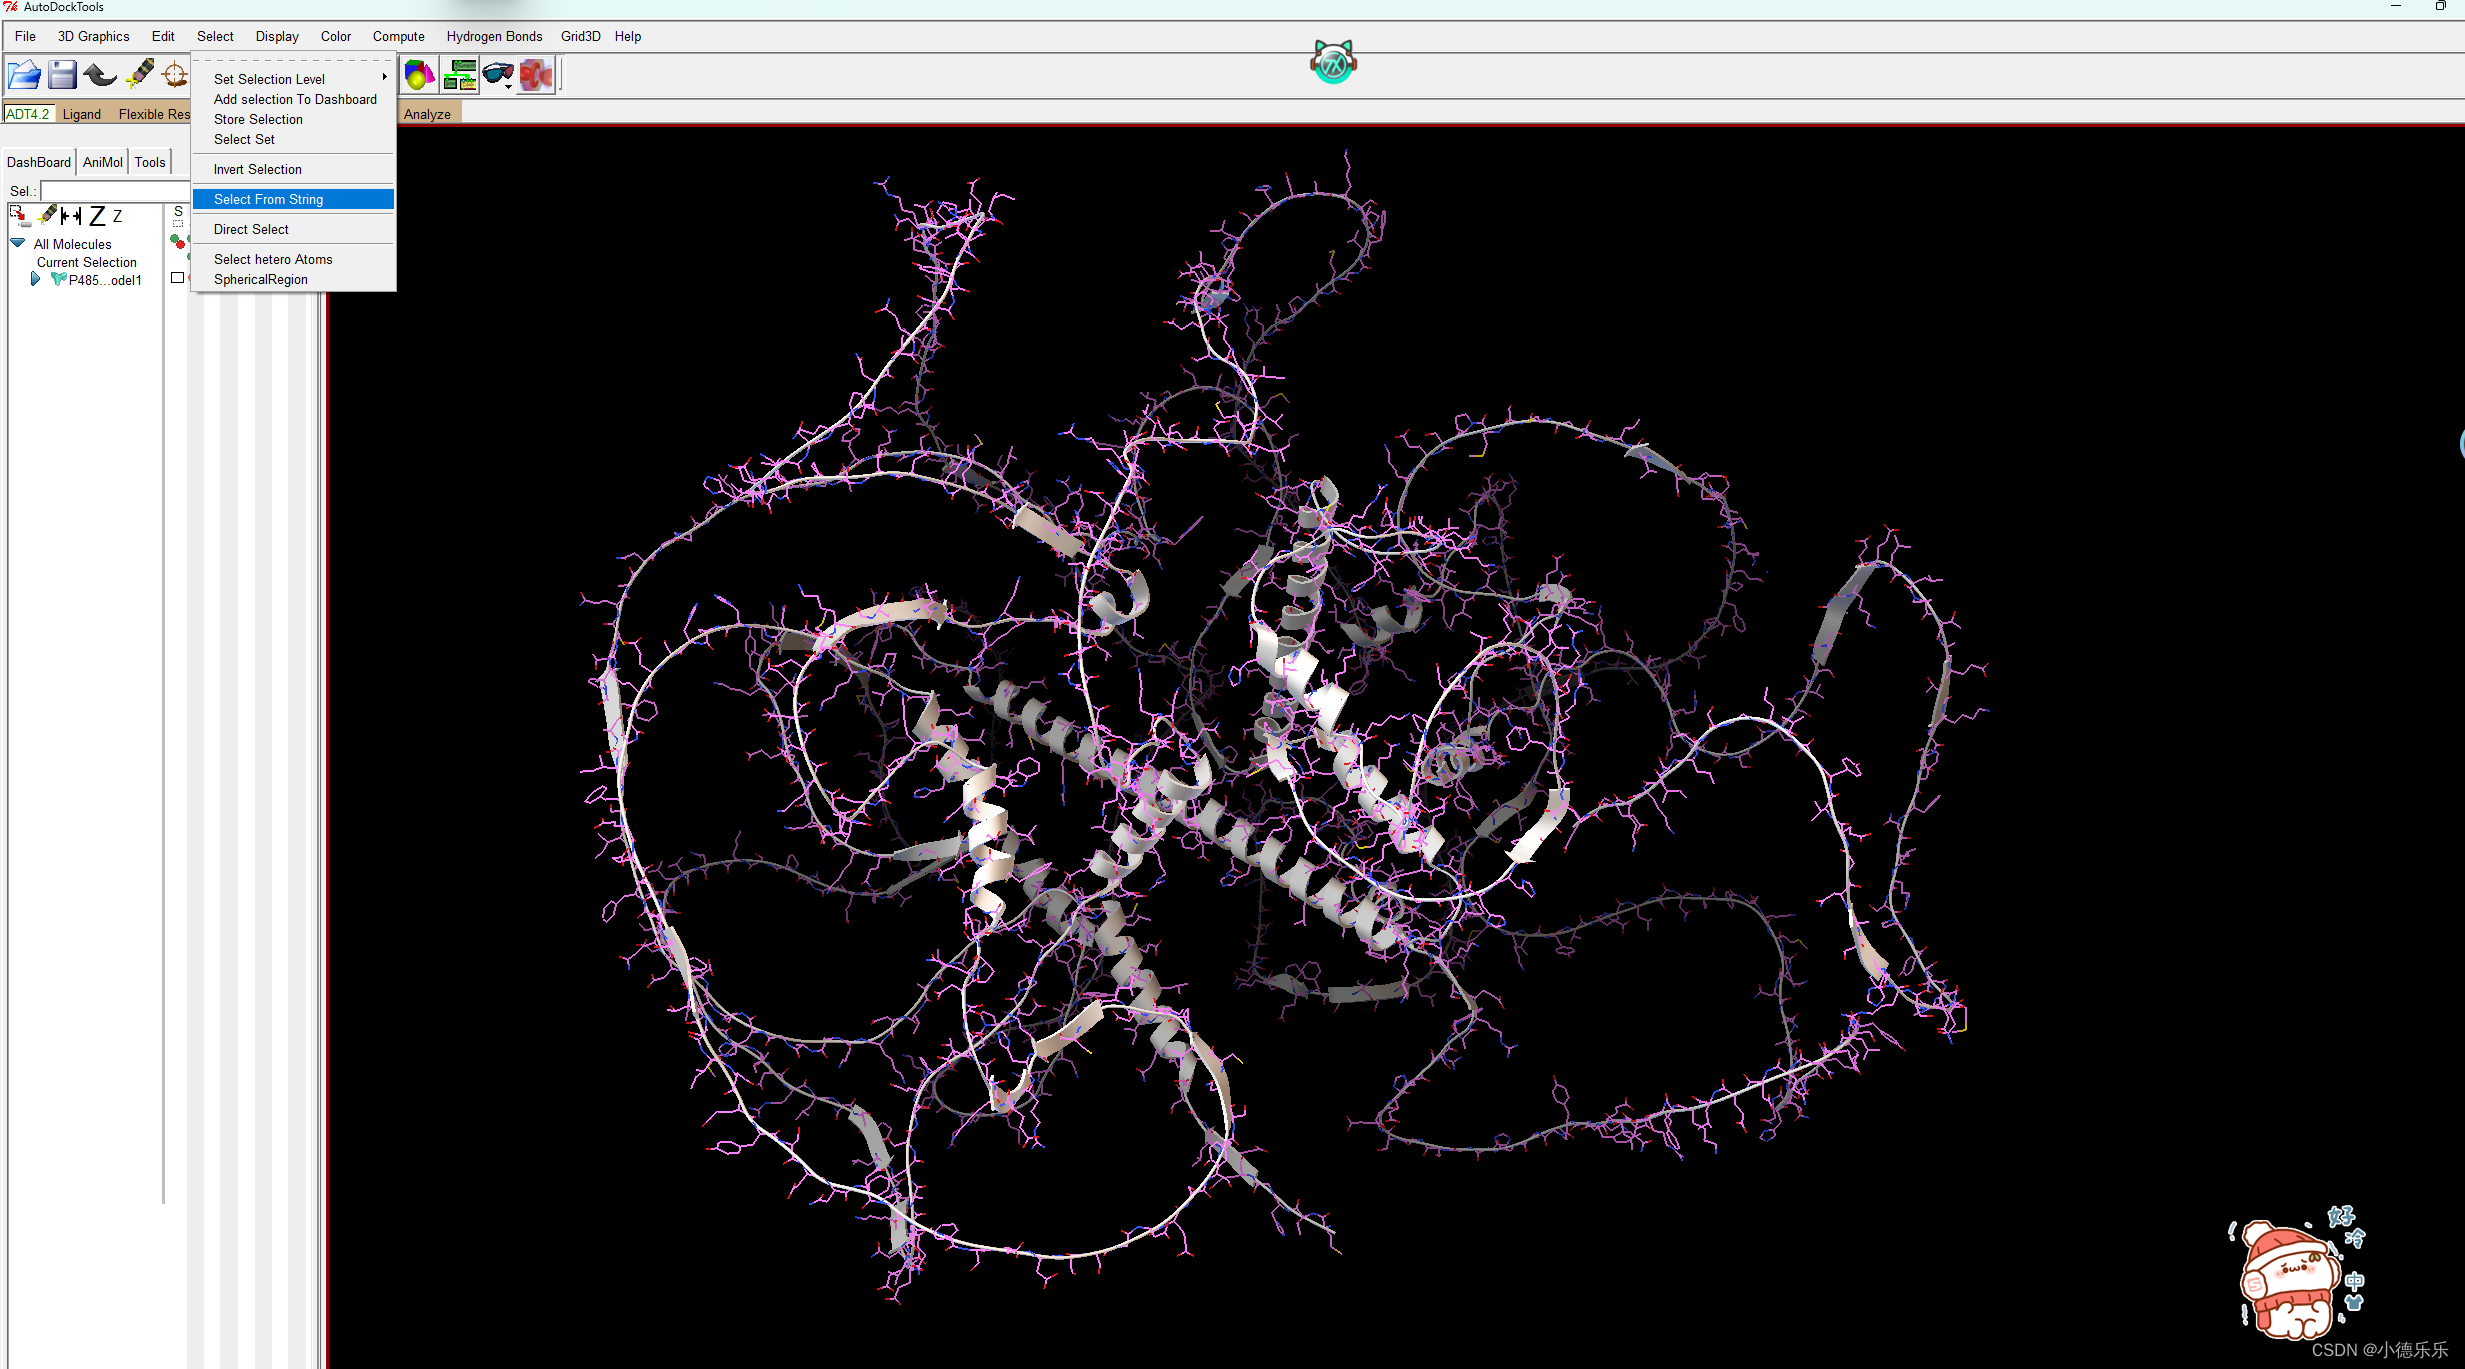Click the red molecular surface icon

[x=536, y=75]
